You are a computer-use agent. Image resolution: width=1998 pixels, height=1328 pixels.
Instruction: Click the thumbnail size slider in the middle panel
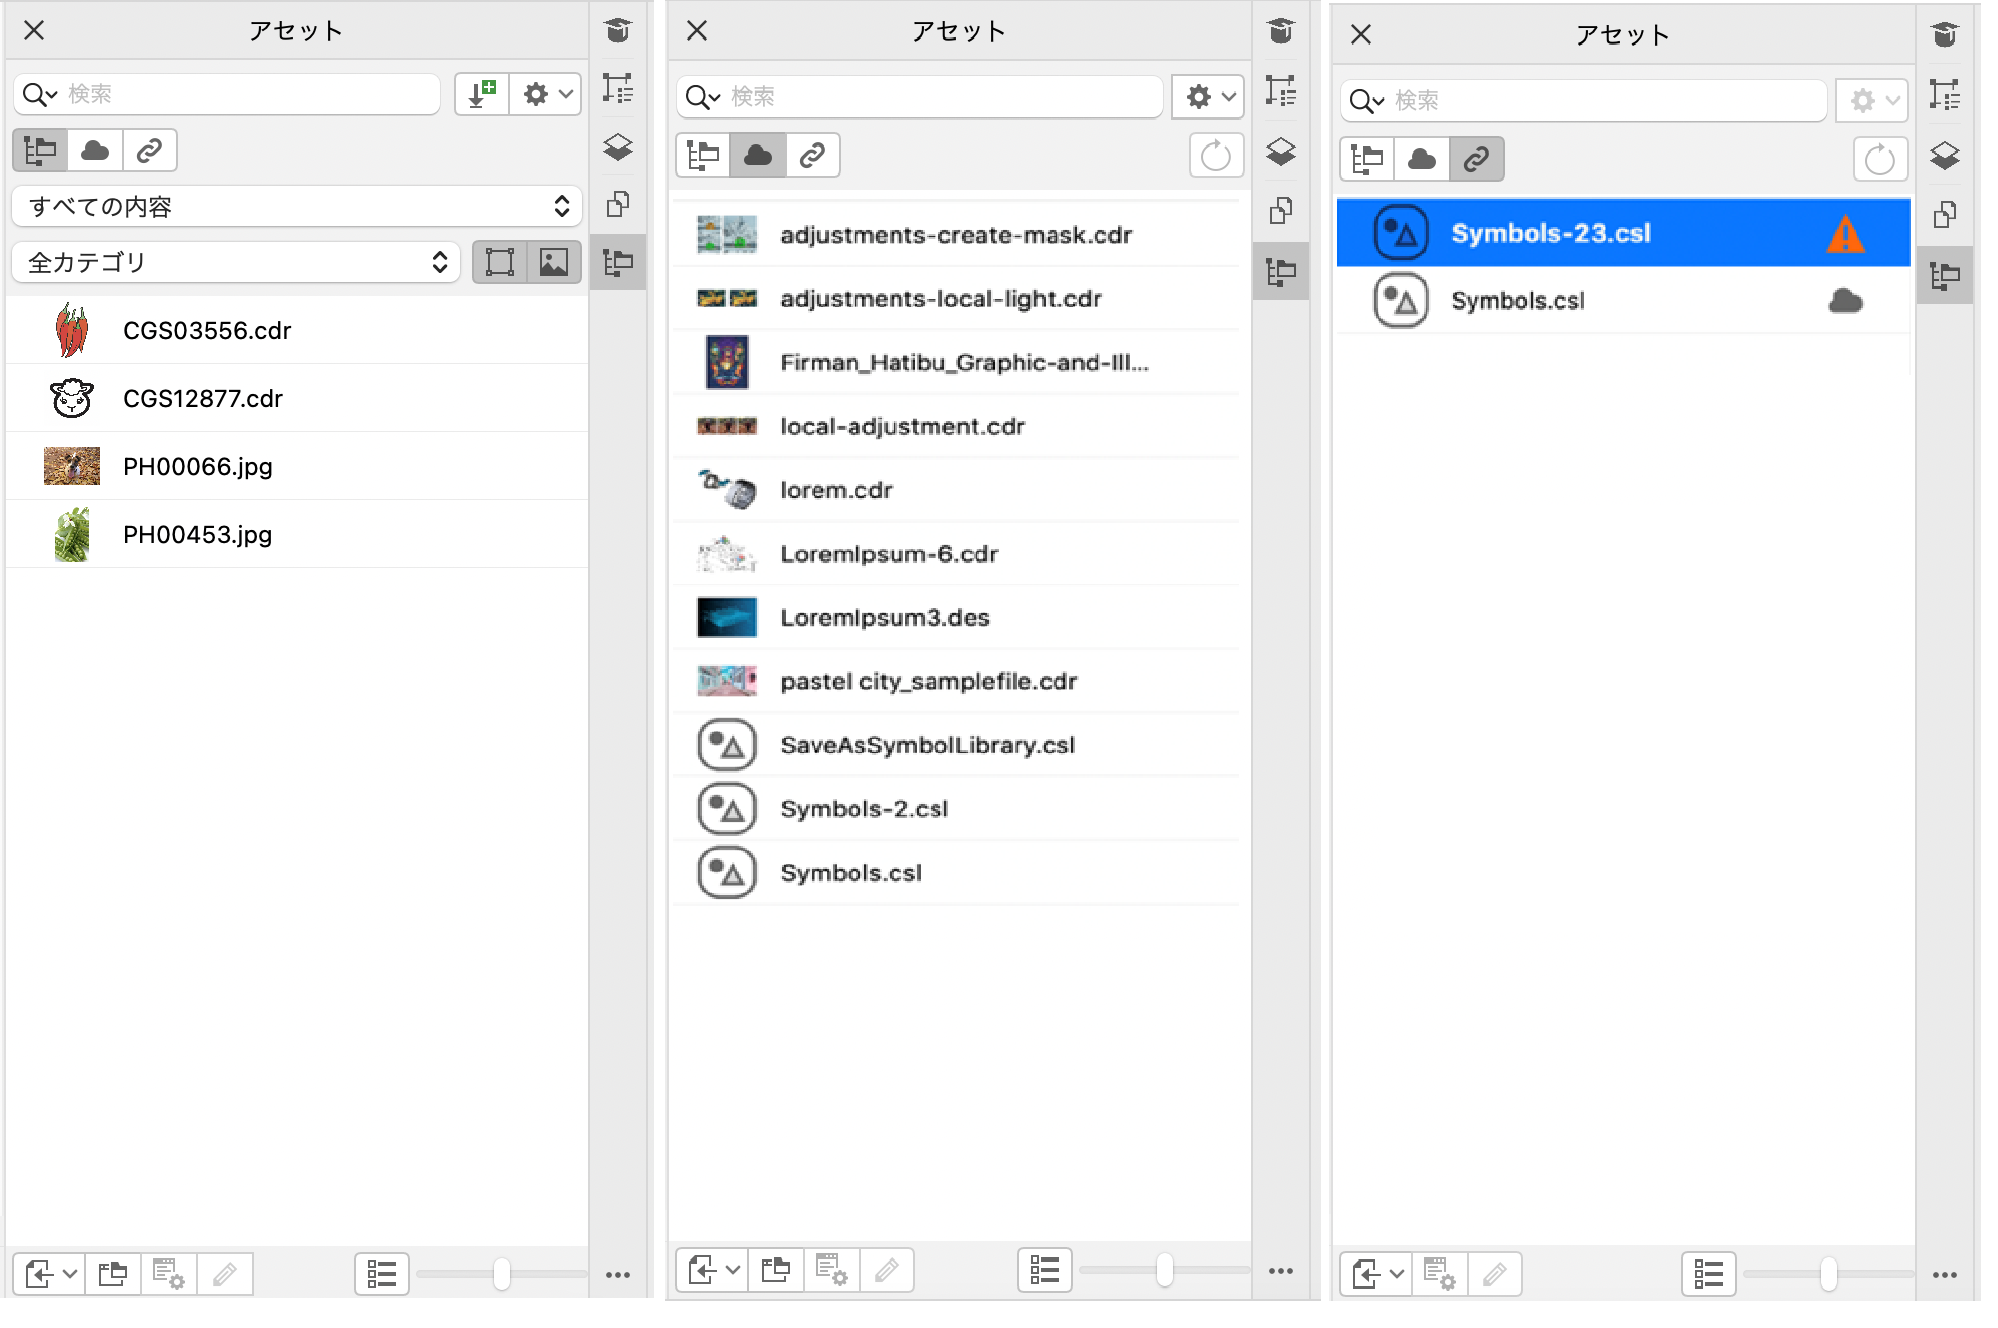click(1164, 1270)
